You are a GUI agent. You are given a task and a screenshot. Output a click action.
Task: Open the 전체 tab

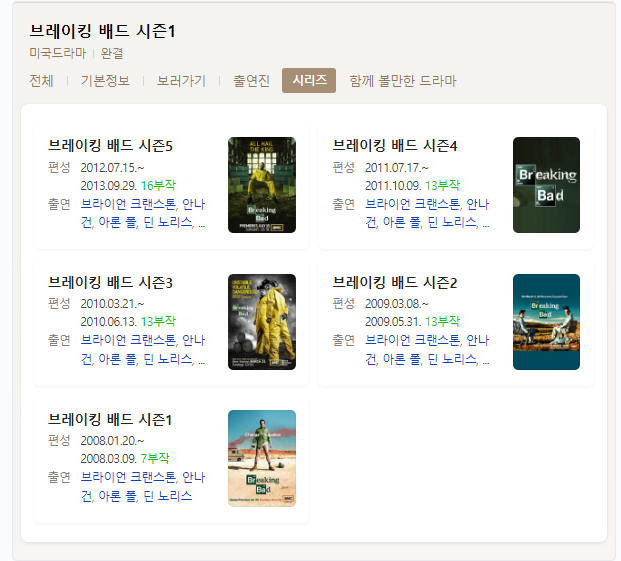click(41, 81)
